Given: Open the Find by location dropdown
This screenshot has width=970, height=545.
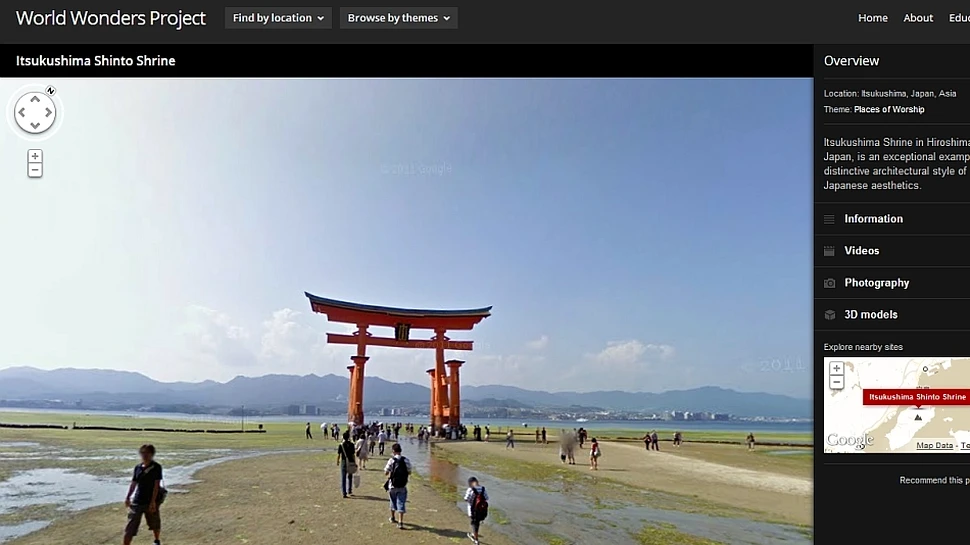Looking at the screenshot, I should (278, 18).
